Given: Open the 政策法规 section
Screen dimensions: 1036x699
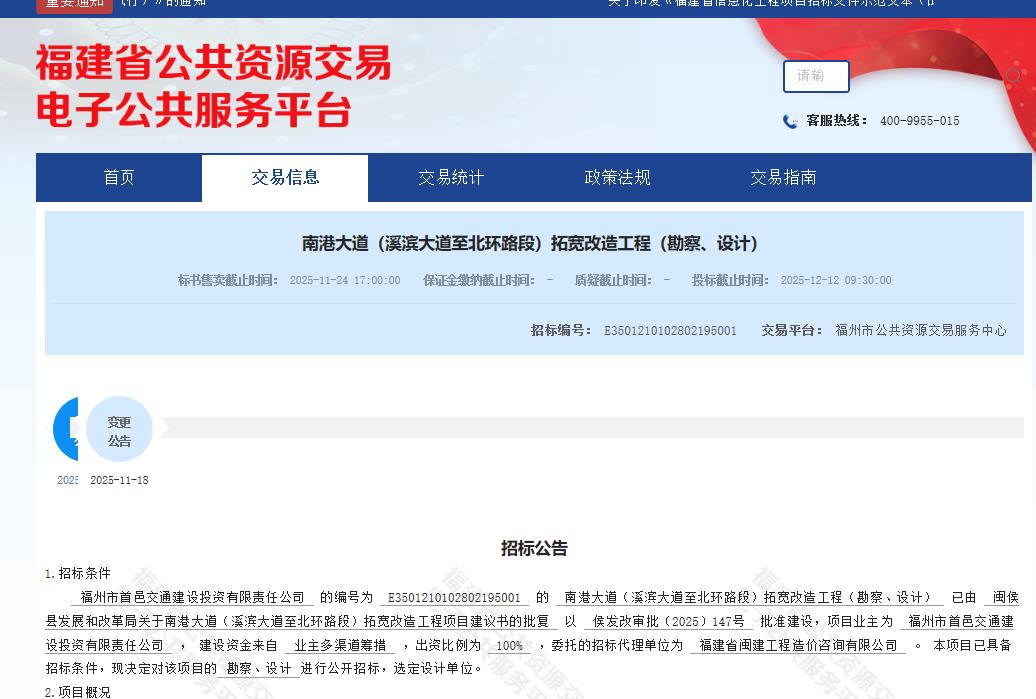Looking at the screenshot, I should 616,177.
